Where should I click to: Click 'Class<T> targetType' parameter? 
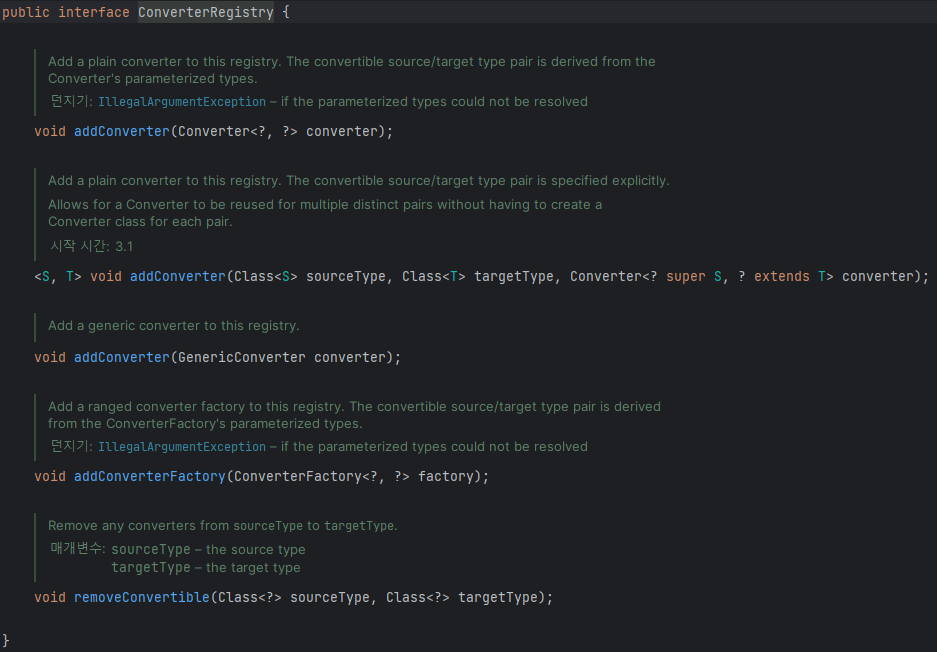477,277
